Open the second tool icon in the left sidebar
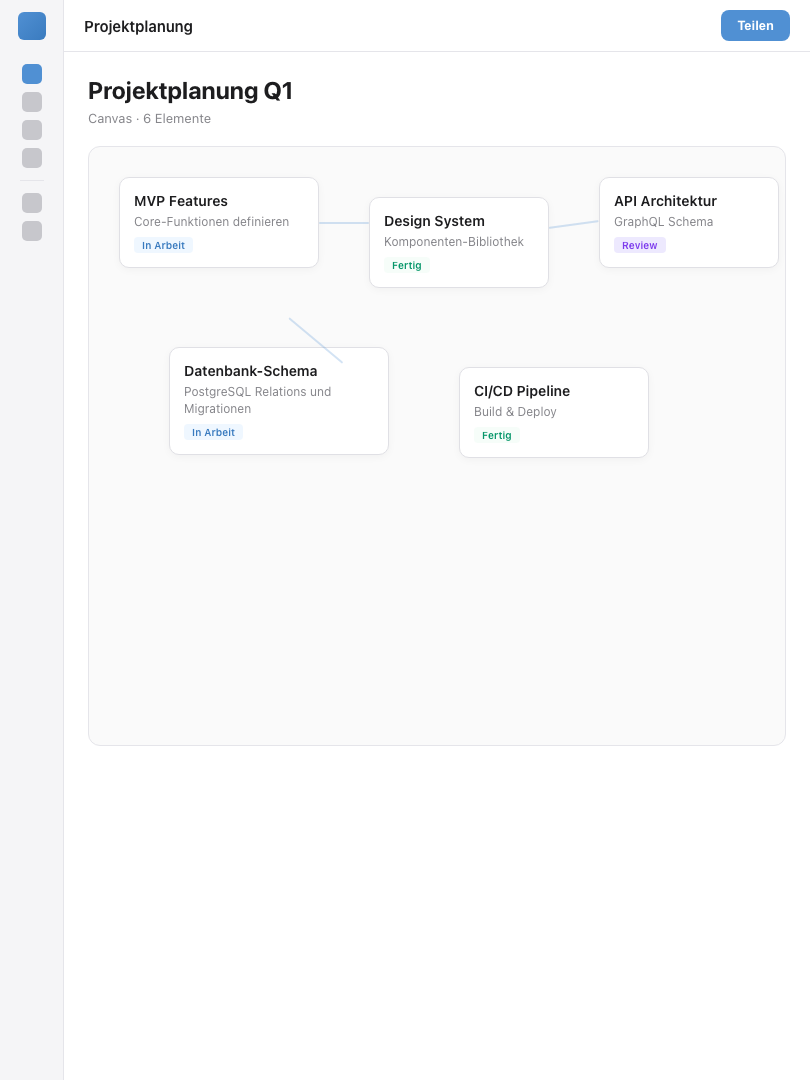 (x=31, y=102)
